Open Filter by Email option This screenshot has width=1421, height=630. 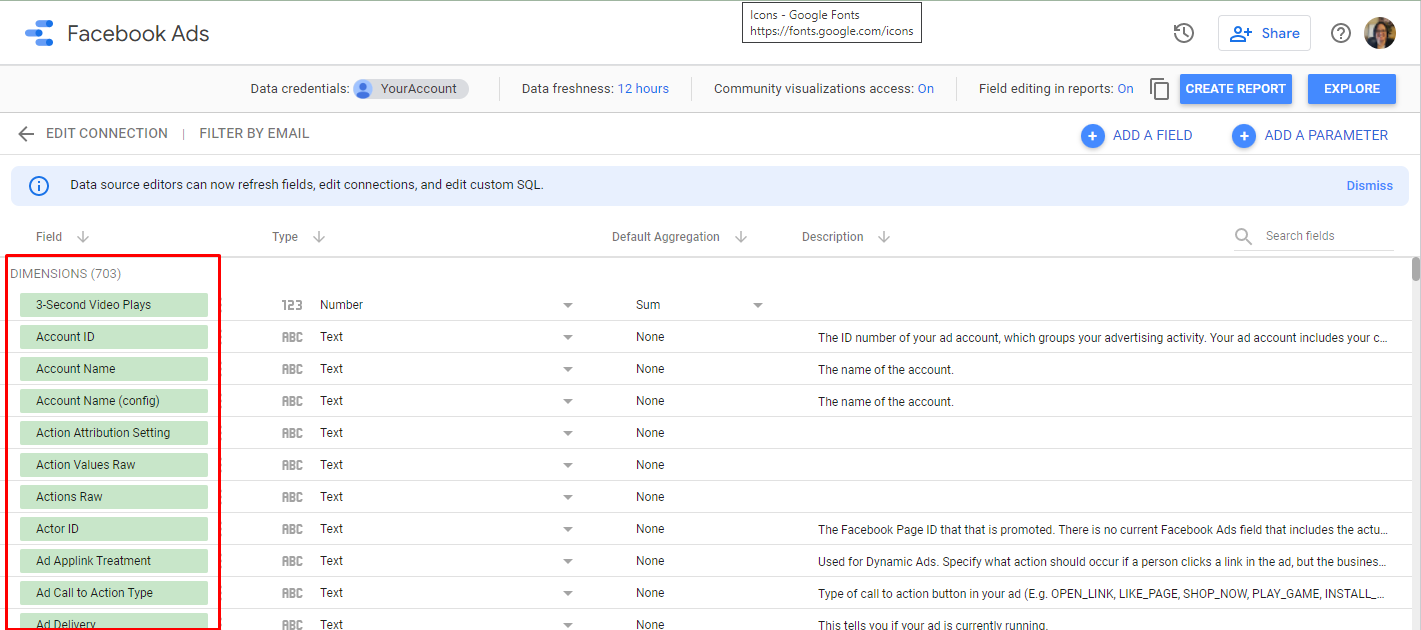pyautogui.click(x=254, y=134)
